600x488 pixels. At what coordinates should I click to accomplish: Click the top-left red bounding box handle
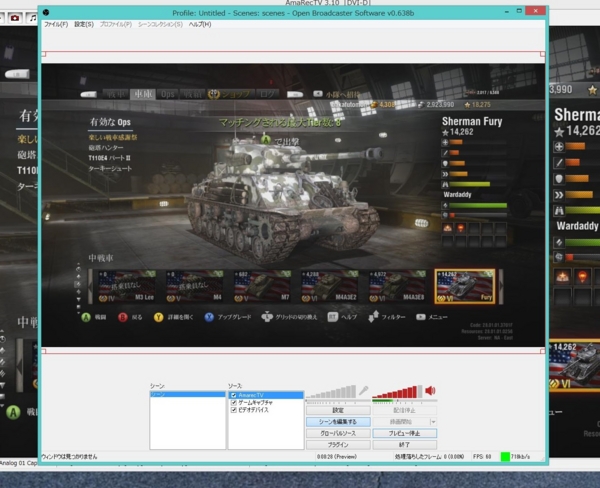pyautogui.click(x=44, y=54)
